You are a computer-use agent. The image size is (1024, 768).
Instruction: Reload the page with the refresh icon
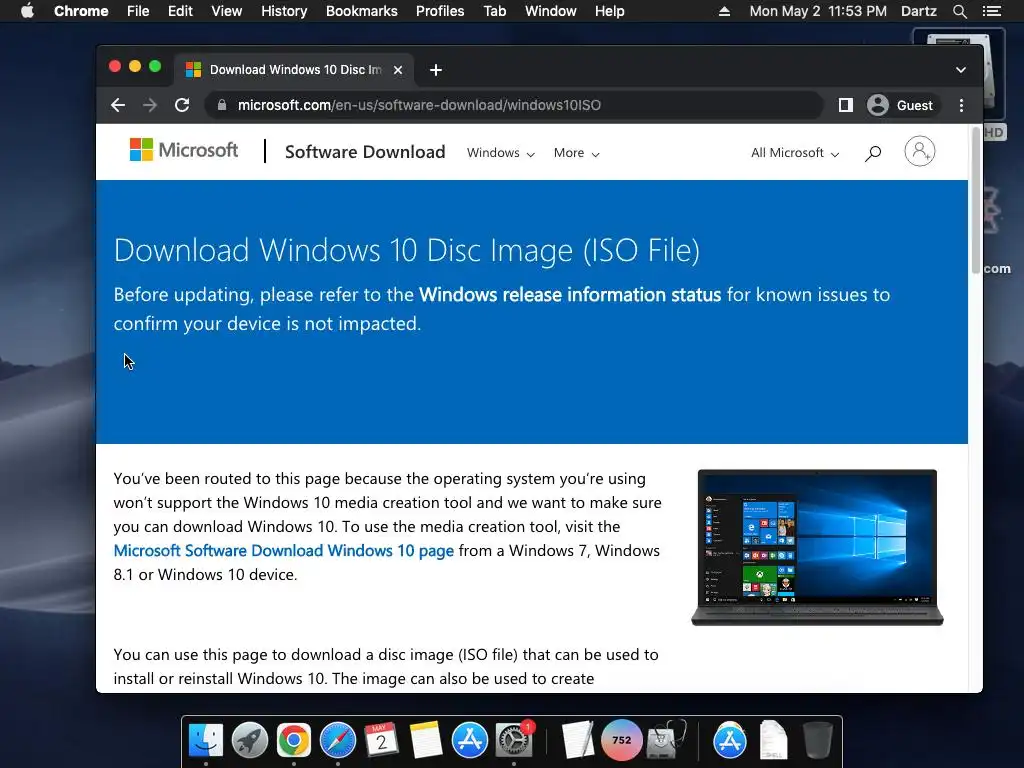(x=182, y=105)
